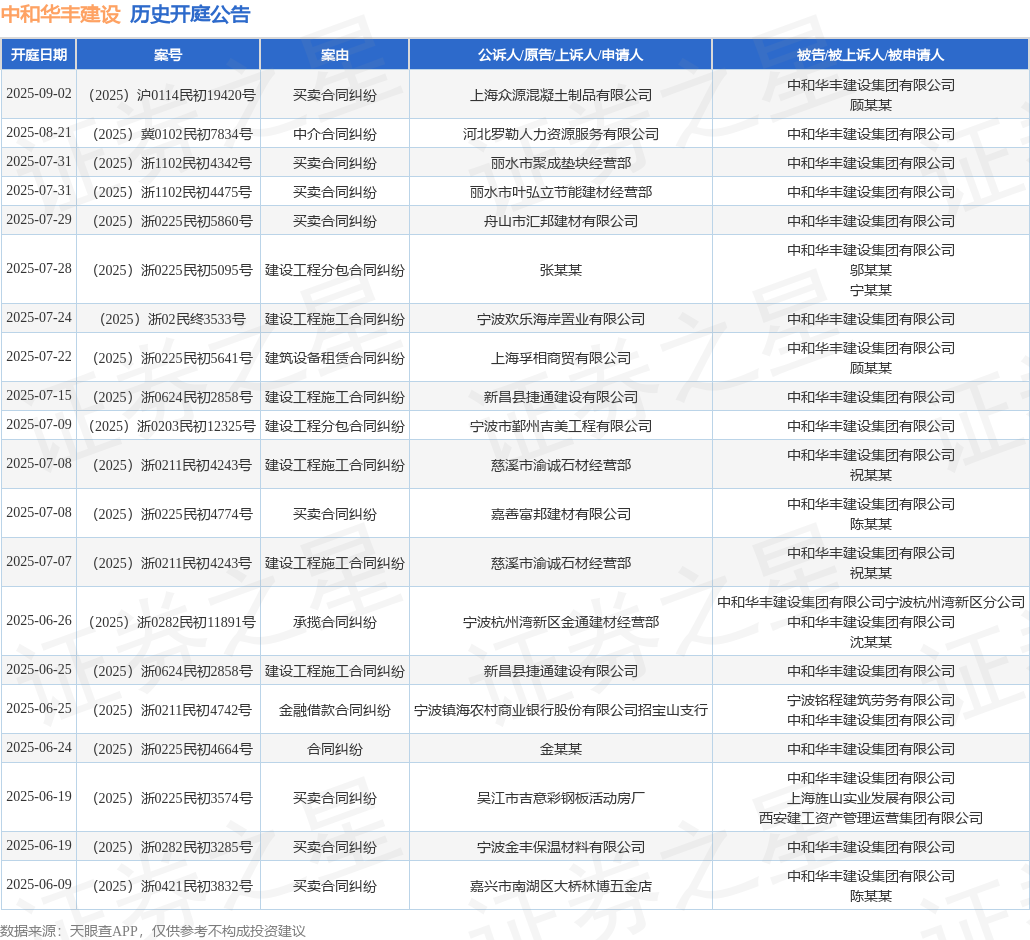The height and width of the screenshot is (940, 1030).
Task: Select case number 浙0225民初3574号
Action: [172, 798]
